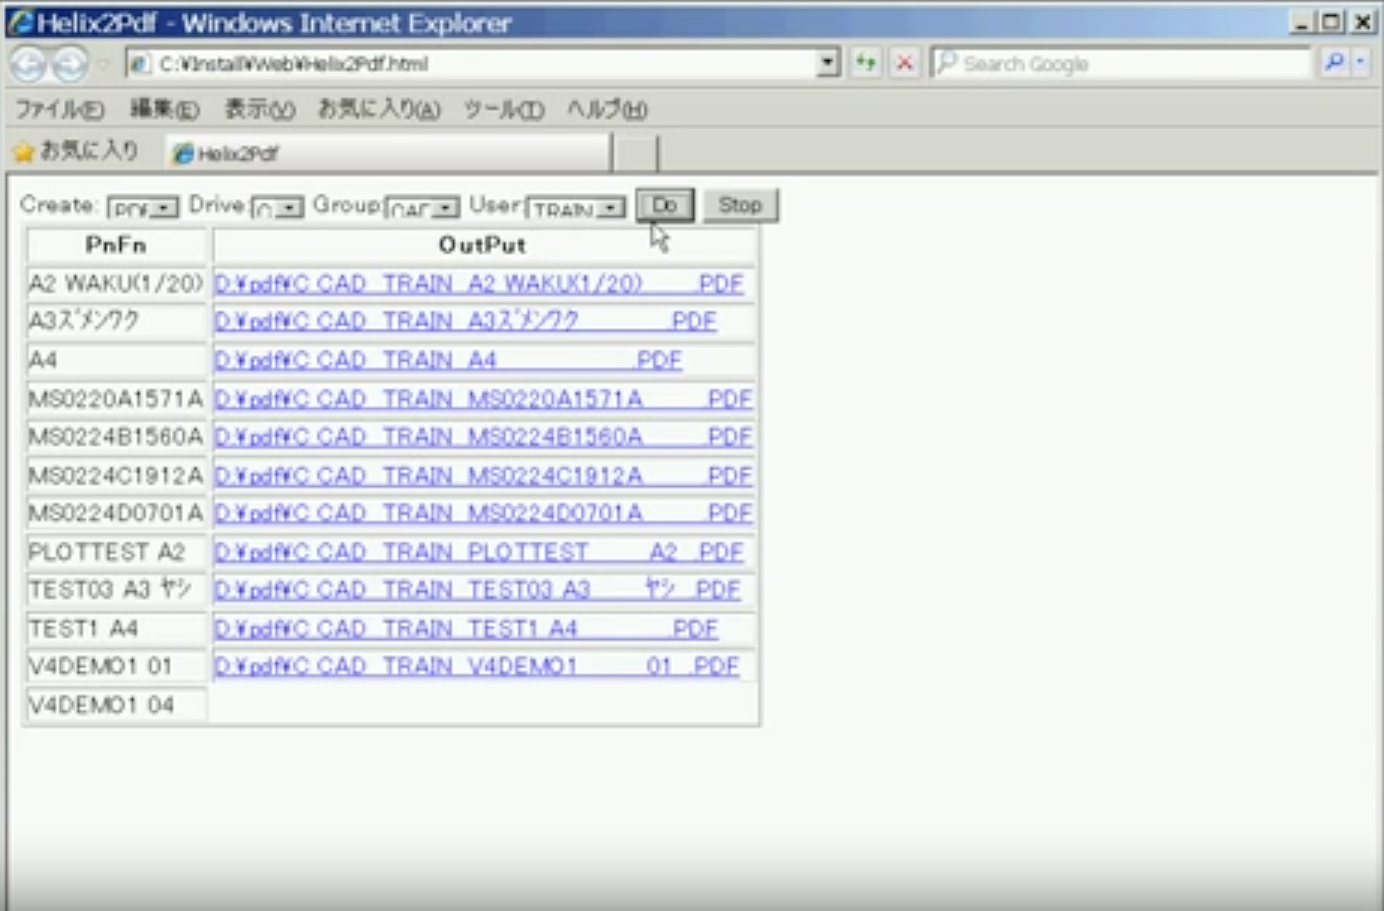This screenshot has width=1384, height=911.
Task: Click the Internet Explorer title bar logo
Action: [20, 22]
